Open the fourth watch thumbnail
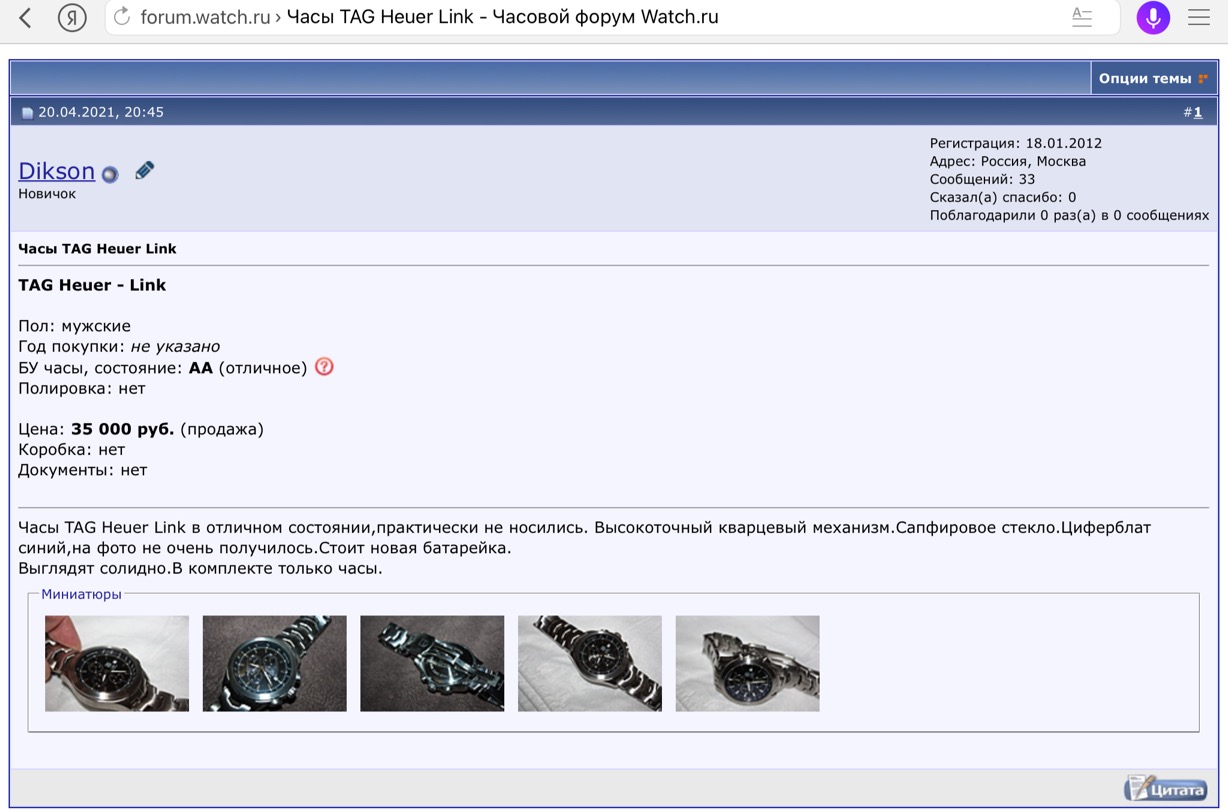1228x810 pixels. point(589,663)
